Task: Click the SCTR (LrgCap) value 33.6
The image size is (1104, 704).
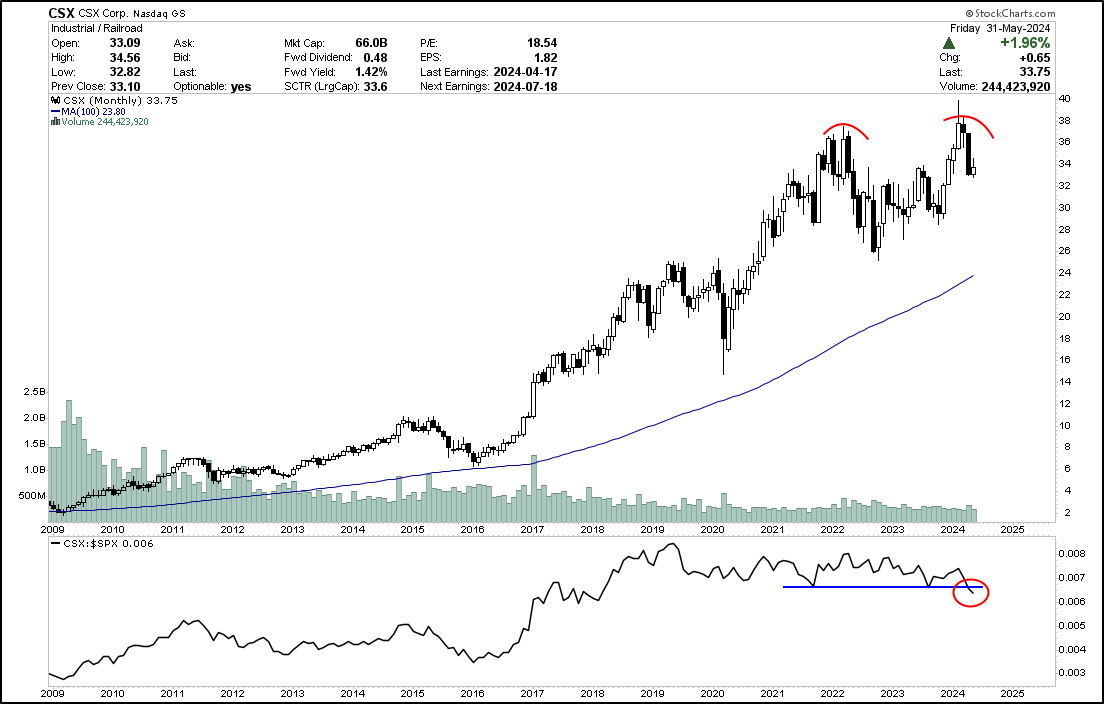Action: pos(375,87)
